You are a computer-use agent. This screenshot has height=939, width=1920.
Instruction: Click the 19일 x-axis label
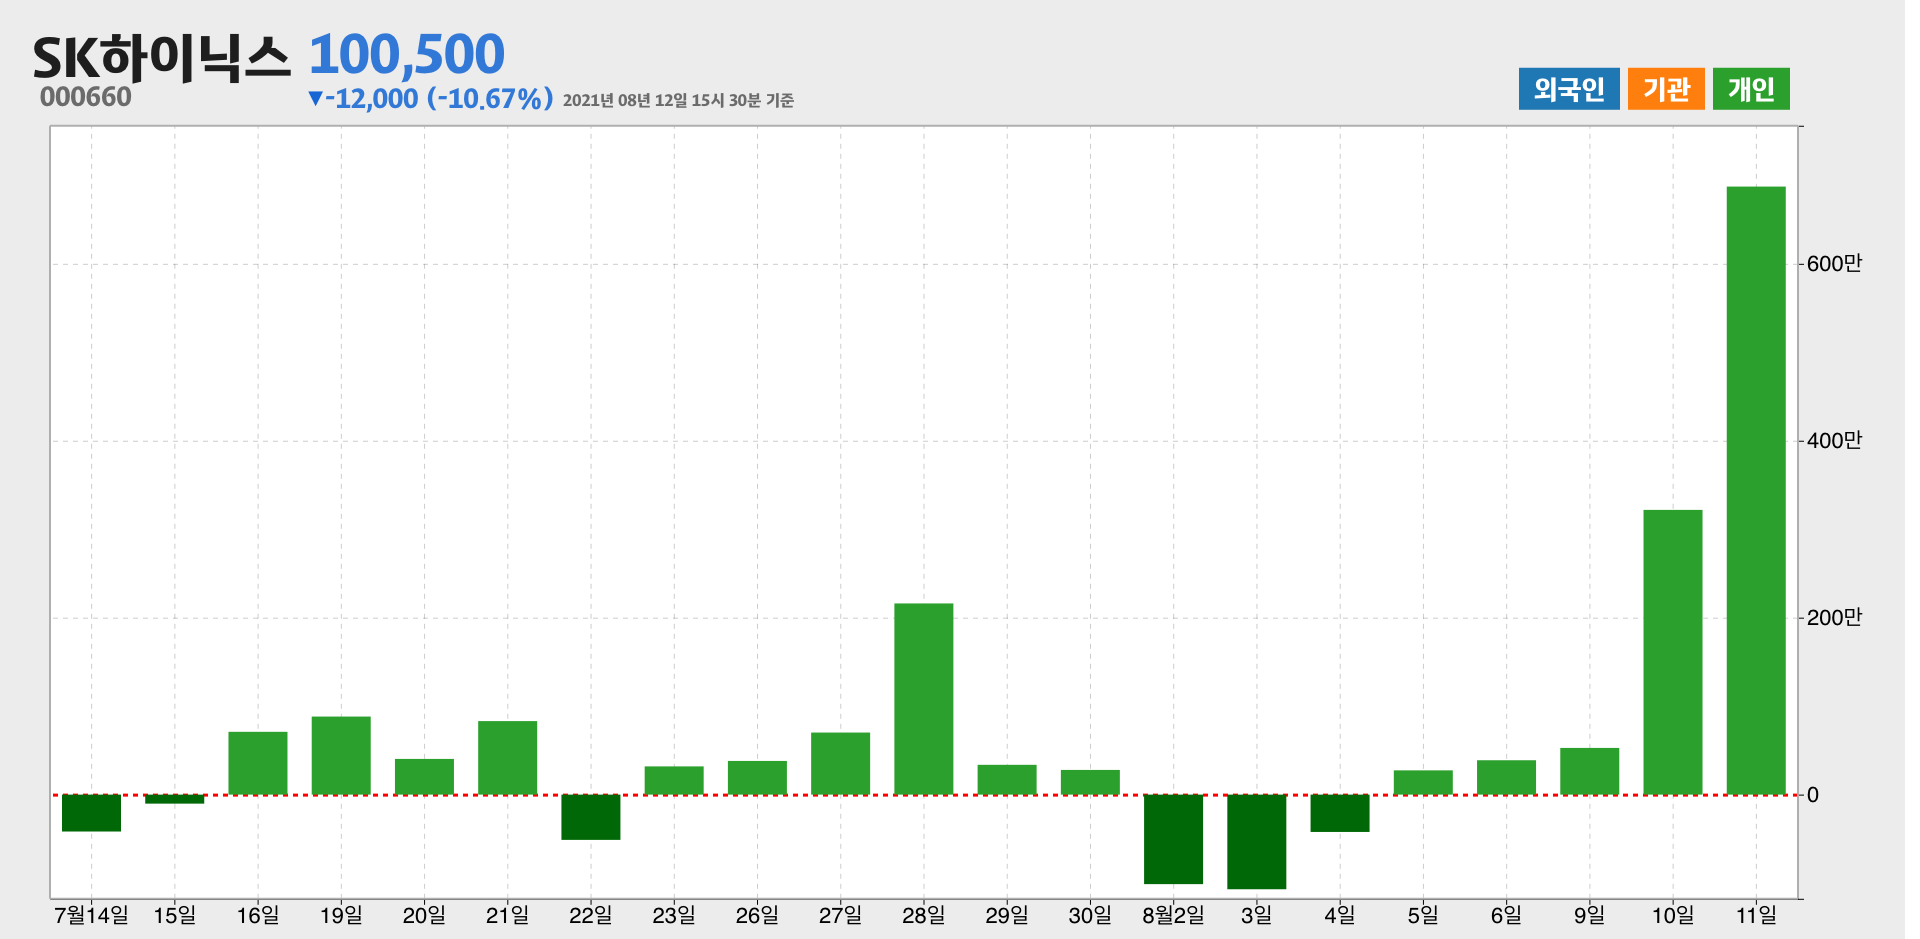[341, 915]
